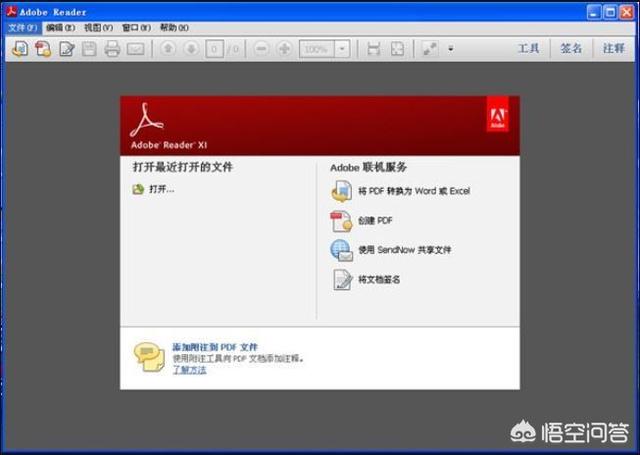Open the 文件 (File) menu

pyautogui.click(x=23, y=28)
